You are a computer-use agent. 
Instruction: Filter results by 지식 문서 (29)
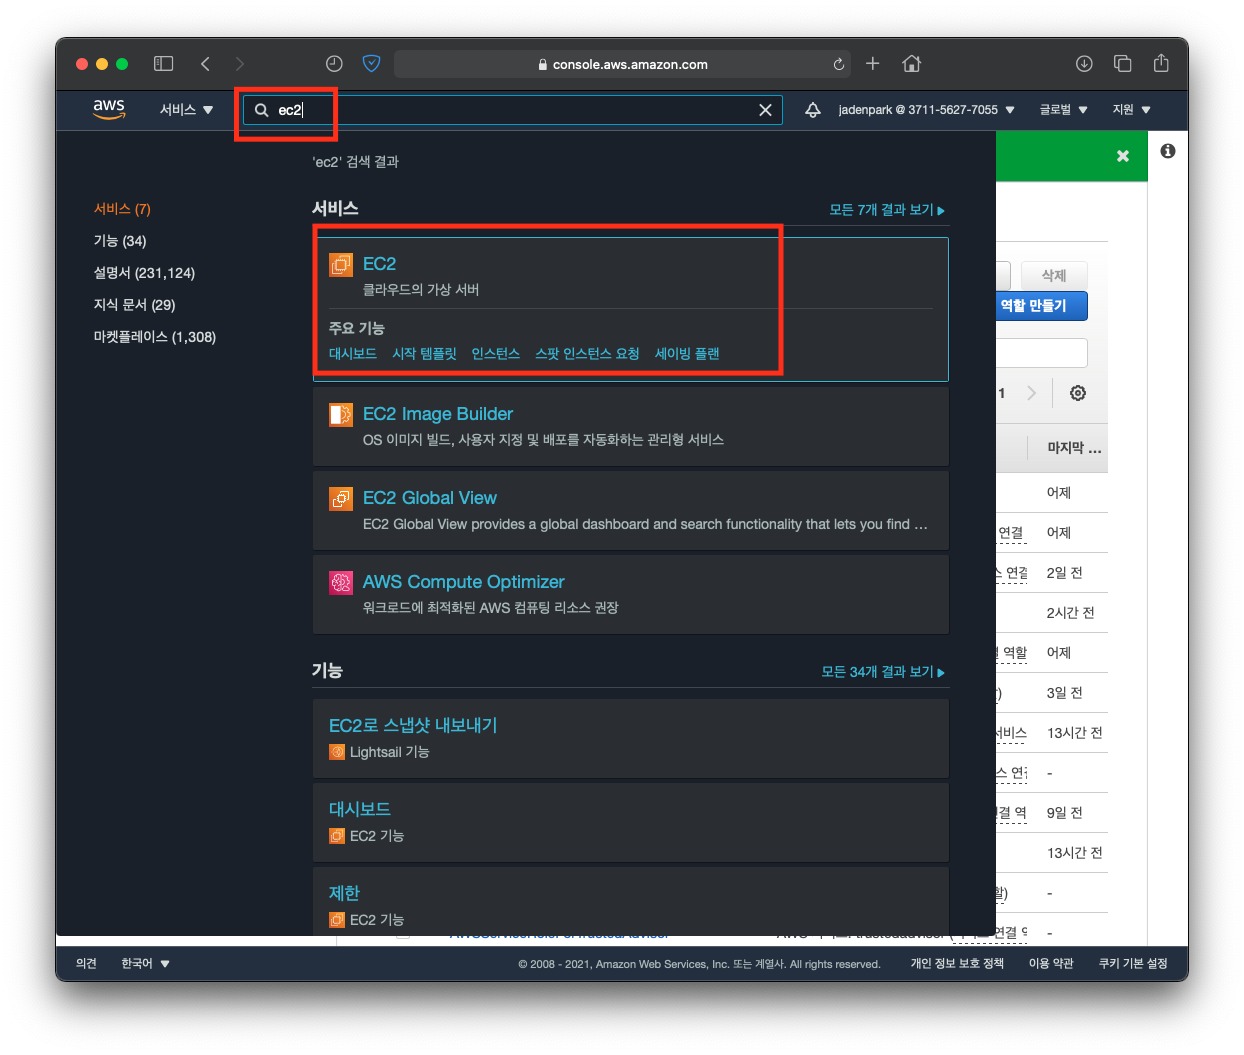[134, 305]
